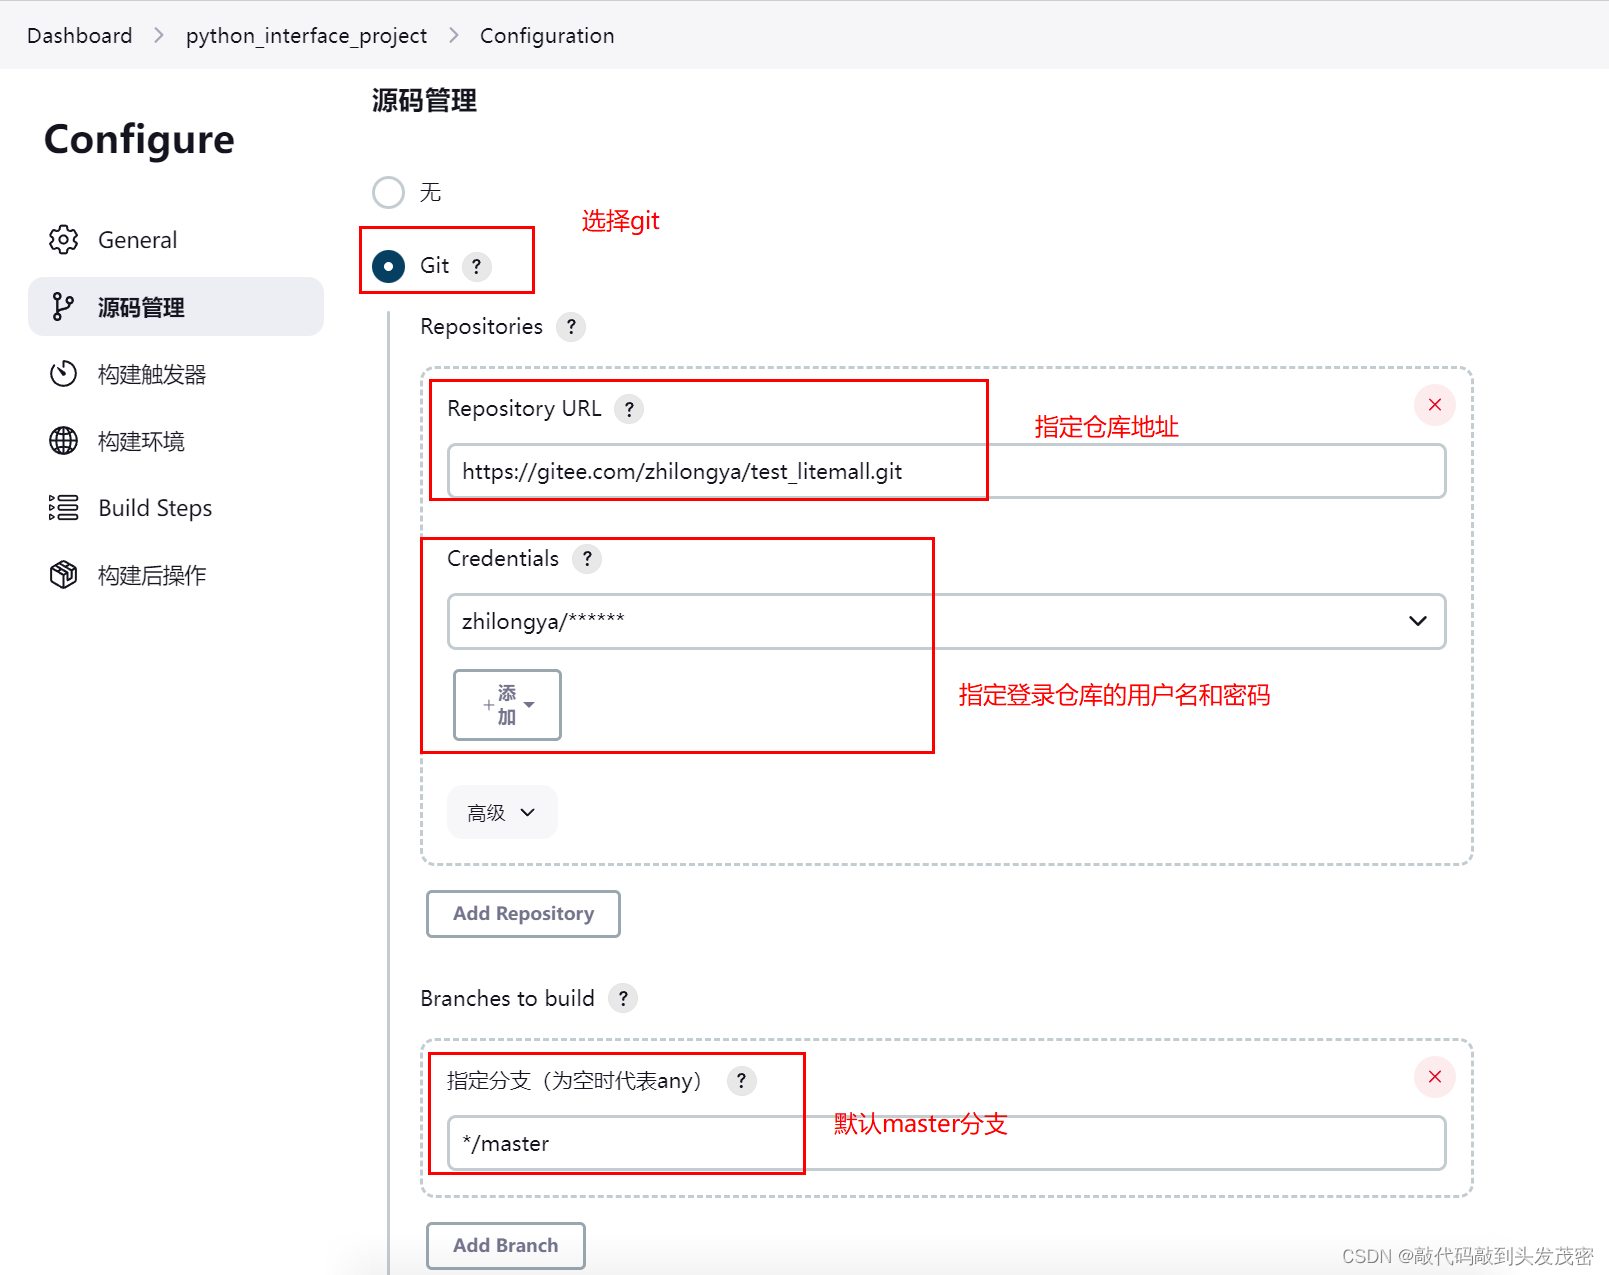Expand the chevron after python_interface_project breadcrumb
Image resolution: width=1609 pixels, height=1275 pixels.
pyautogui.click(x=454, y=35)
